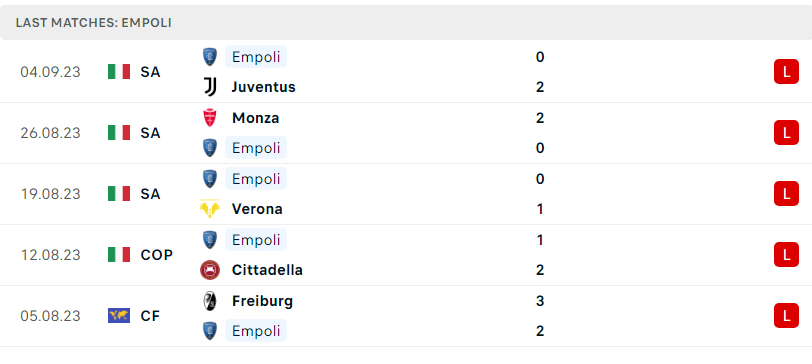Open the Juventus team link

click(x=263, y=87)
